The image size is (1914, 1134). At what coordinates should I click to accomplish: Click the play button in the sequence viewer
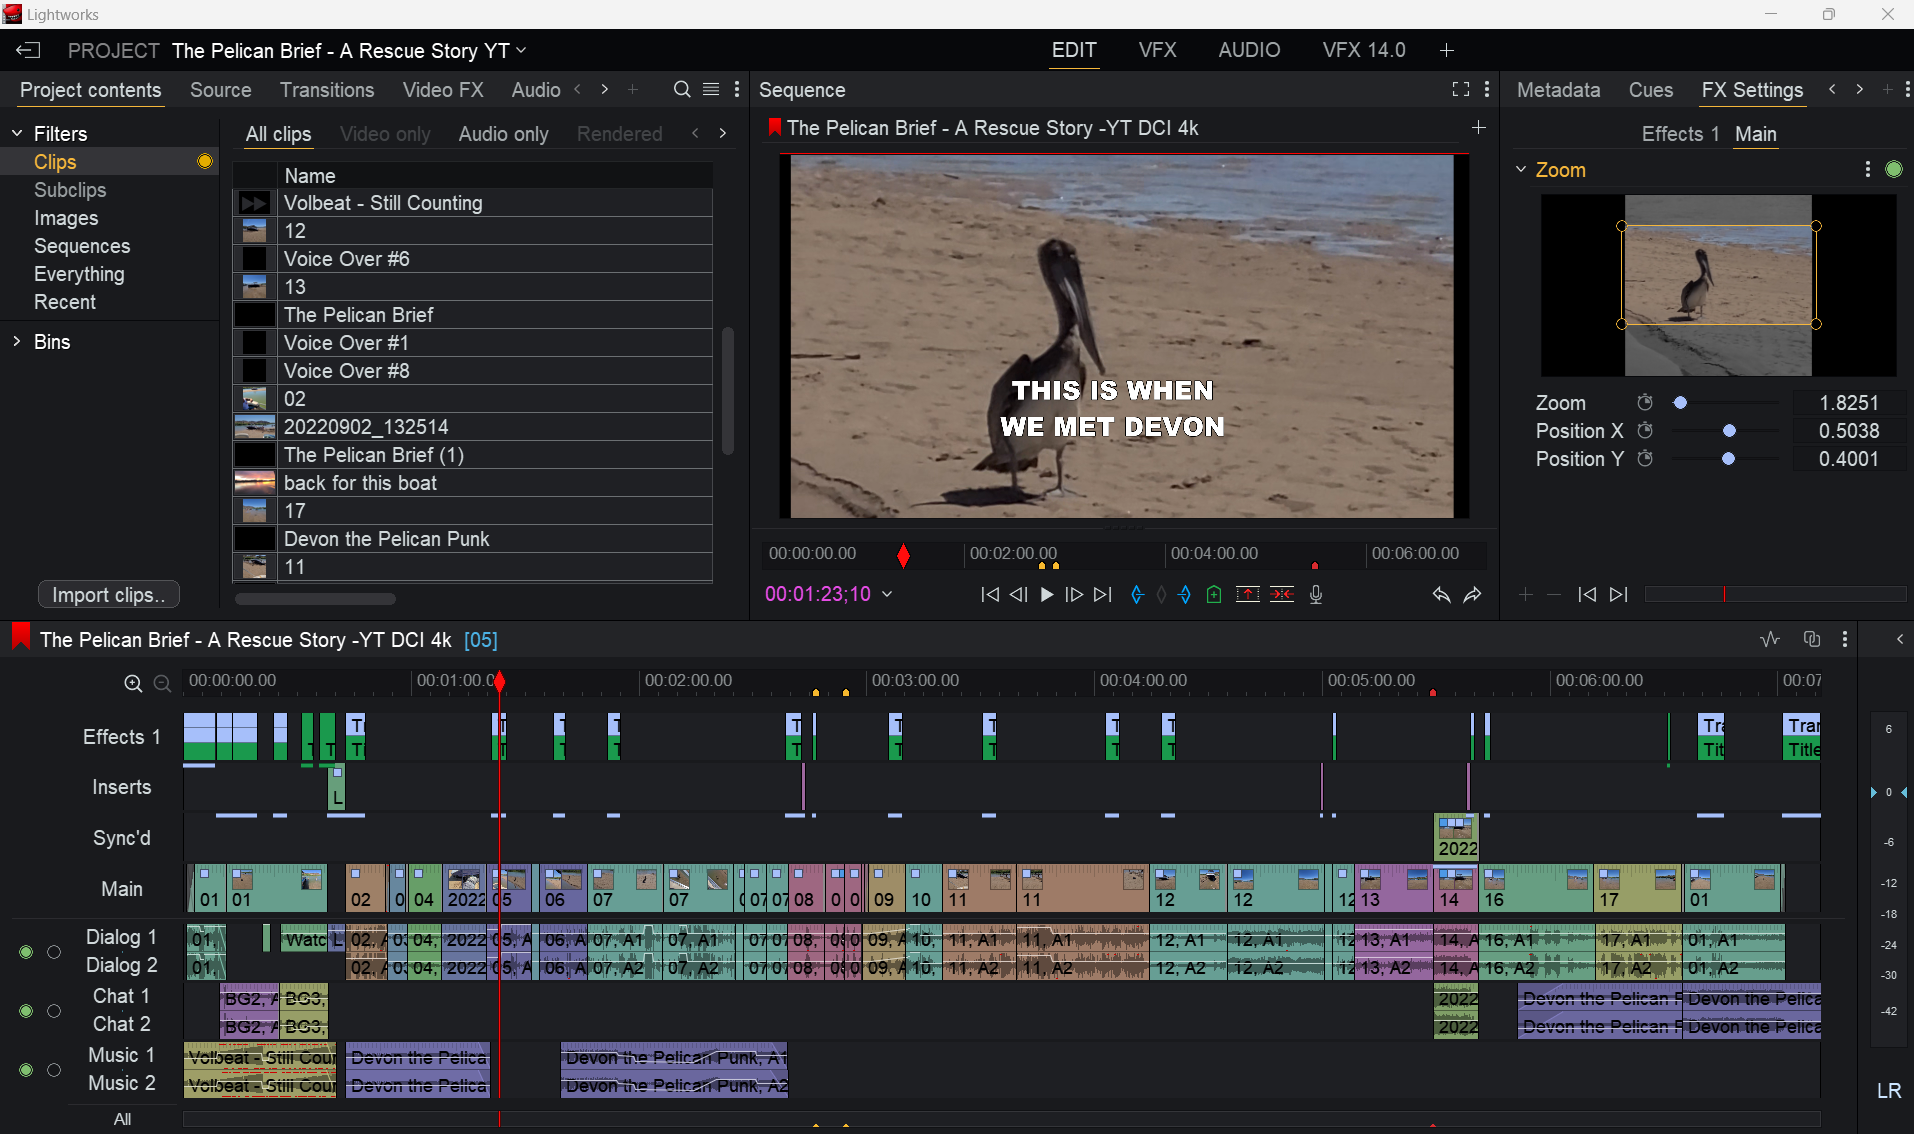(x=1046, y=595)
